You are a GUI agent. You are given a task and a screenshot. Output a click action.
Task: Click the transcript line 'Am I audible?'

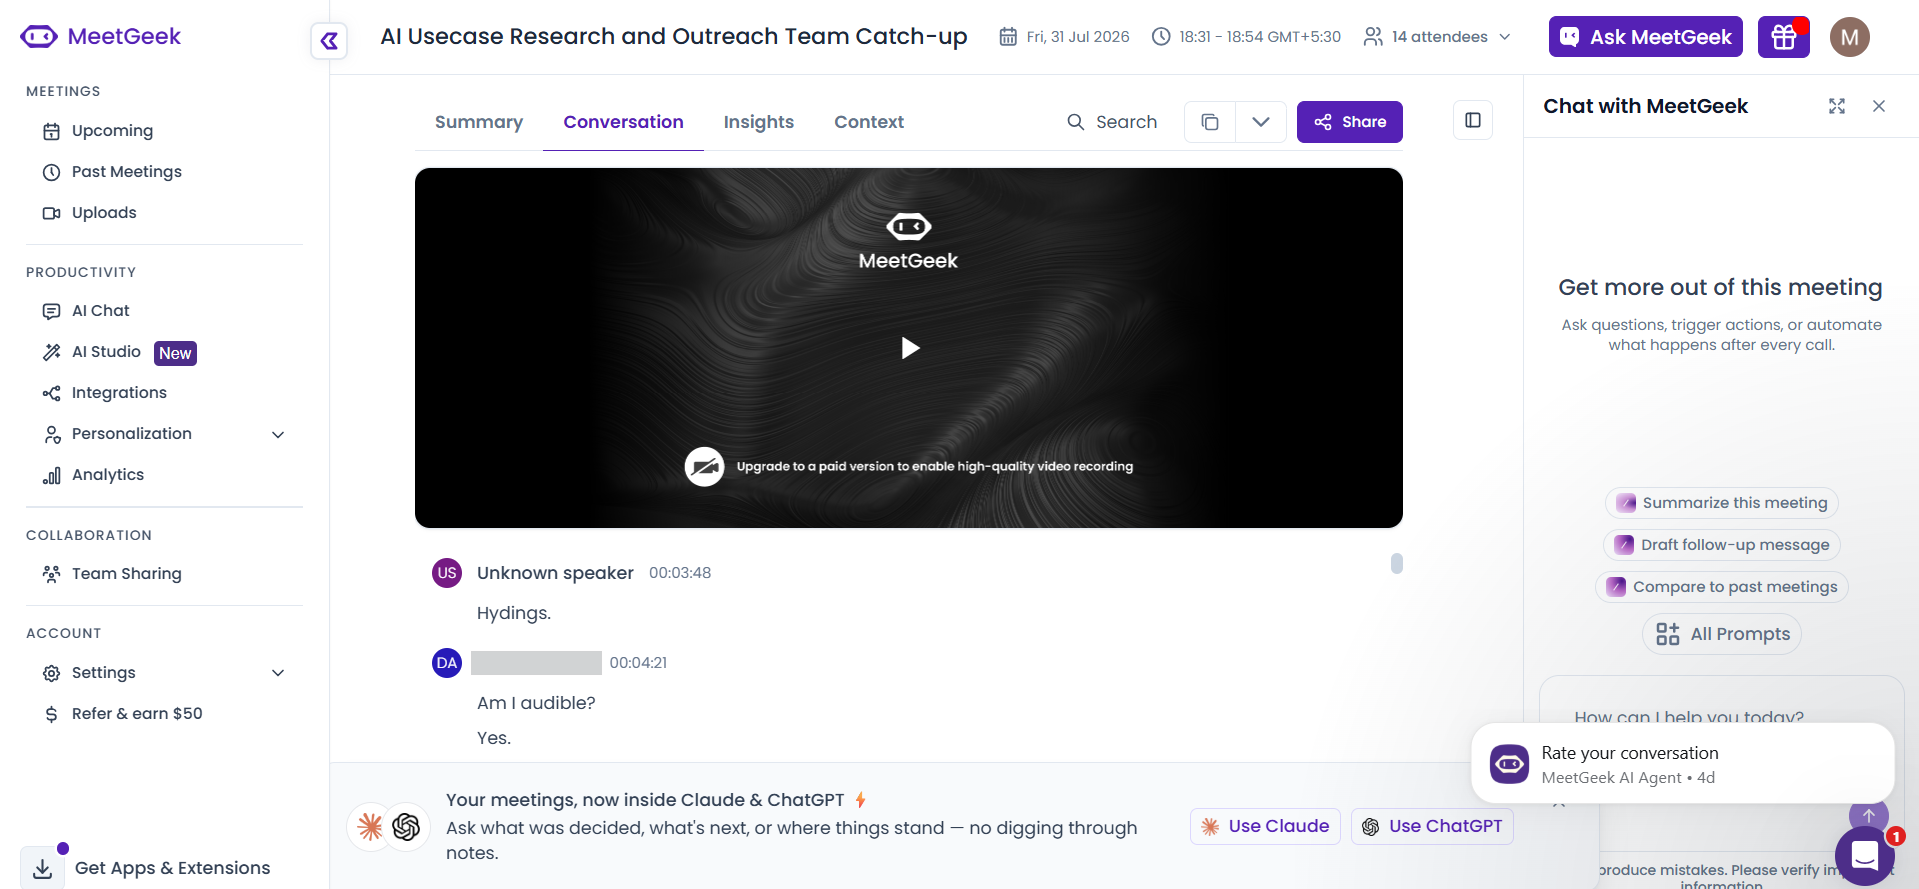coord(536,703)
